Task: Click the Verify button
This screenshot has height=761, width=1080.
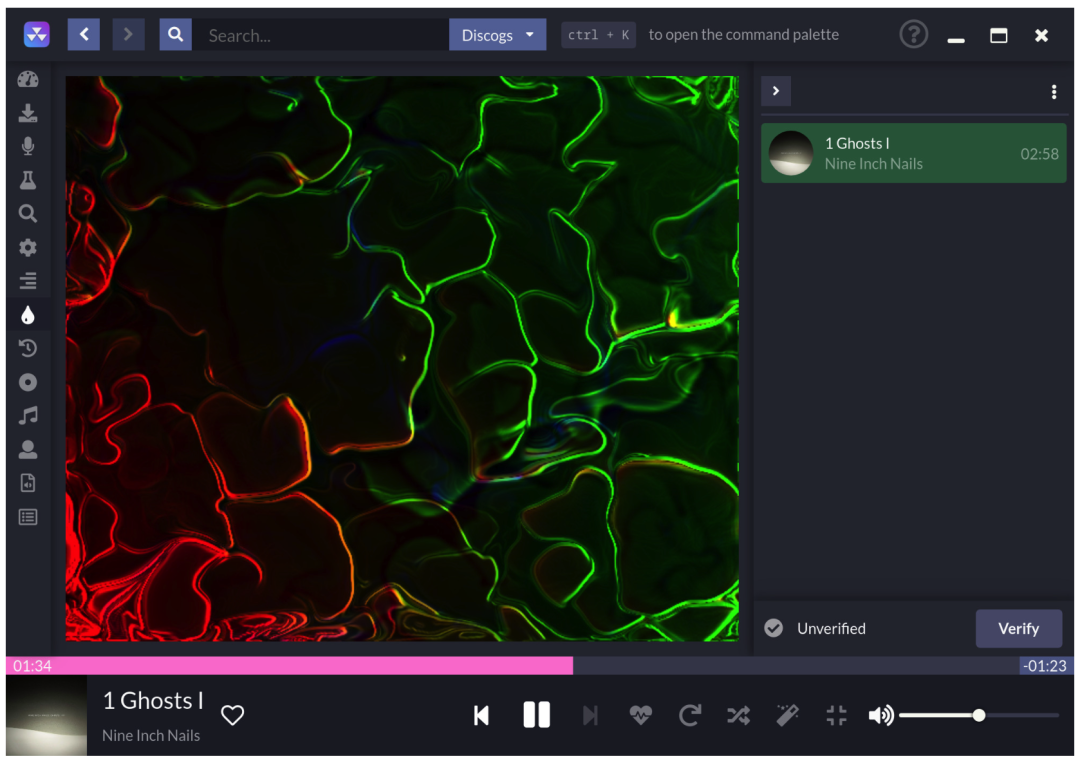Action: [1019, 628]
